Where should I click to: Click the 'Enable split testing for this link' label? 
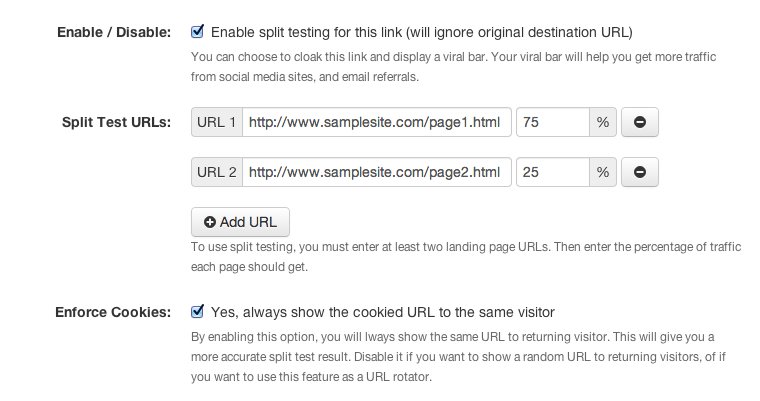coord(422,32)
